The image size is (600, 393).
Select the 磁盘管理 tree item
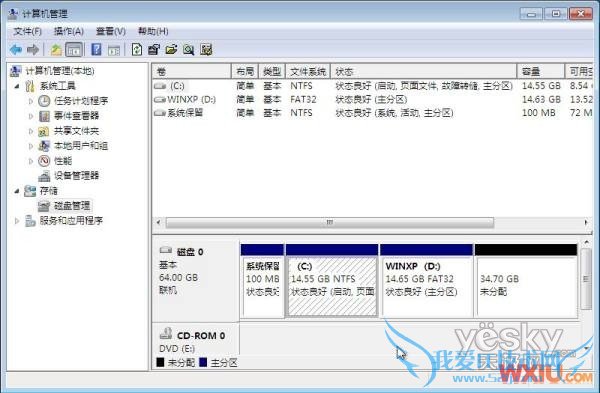coord(72,206)
